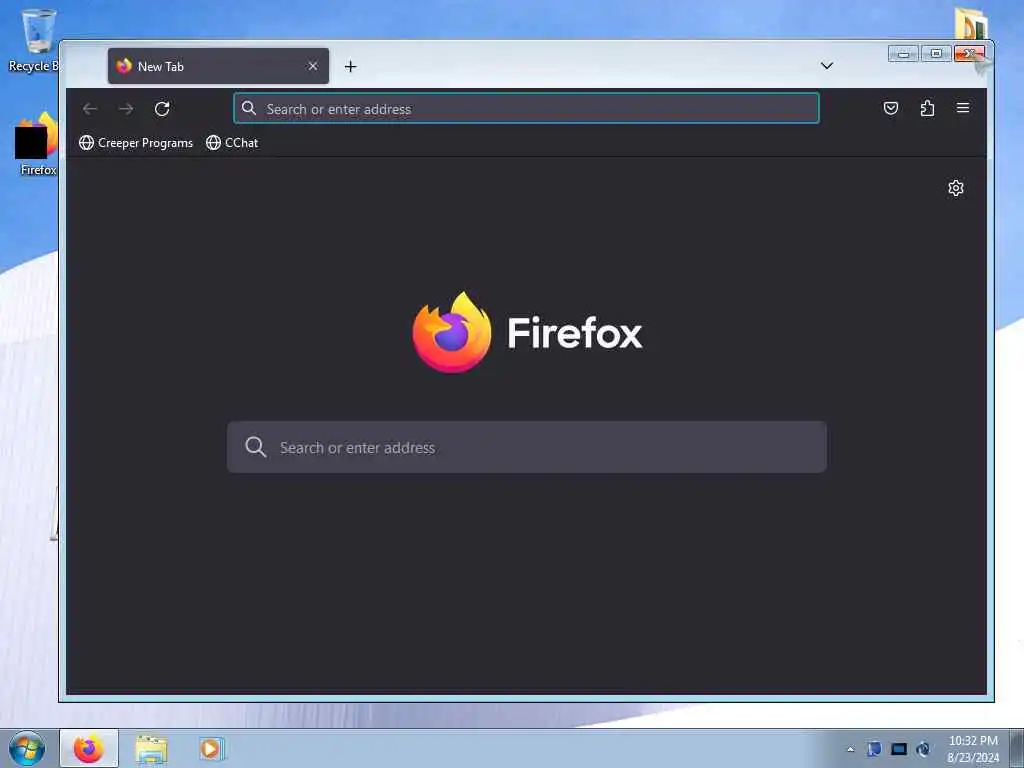Viewport: 1024px width, 768px height.
Task: Focus the top address bar
Action: click(526, 108)
